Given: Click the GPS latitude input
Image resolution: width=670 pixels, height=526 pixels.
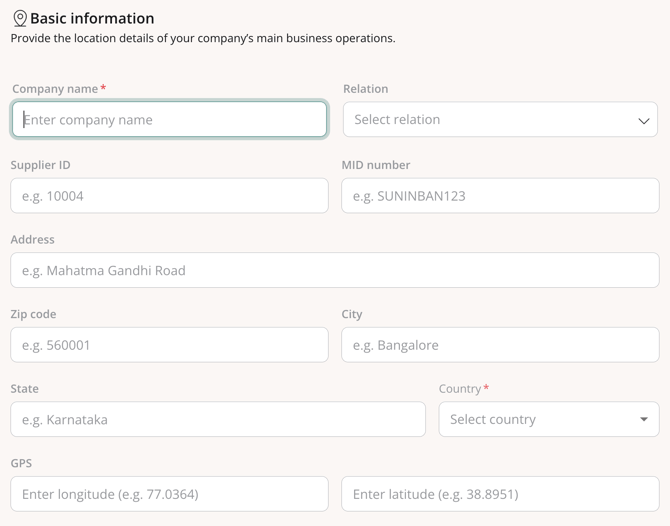Looking at the screenshot, I should tap(499, 494).
